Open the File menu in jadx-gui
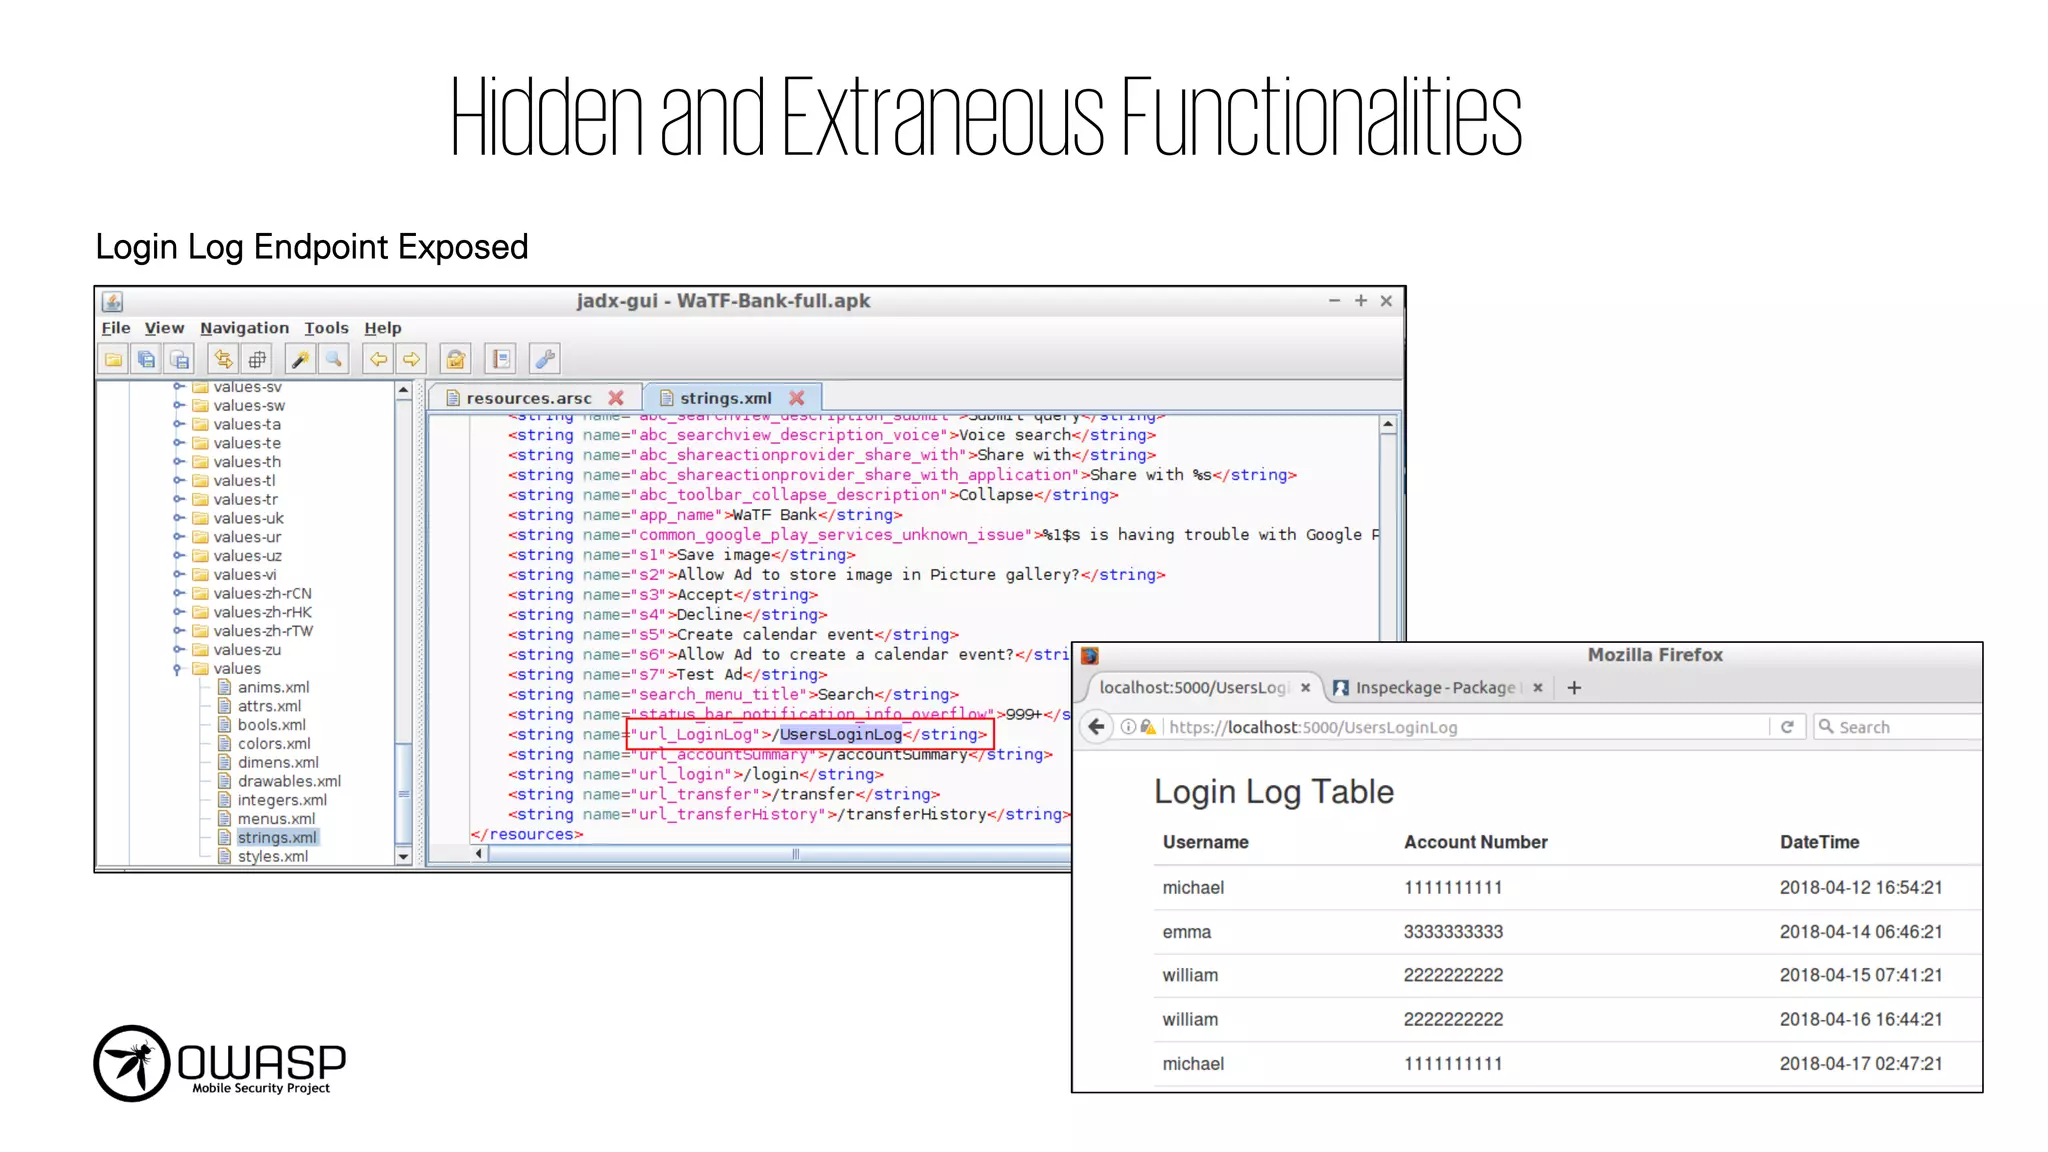The image size is (2048, 1152). [116, 328]
